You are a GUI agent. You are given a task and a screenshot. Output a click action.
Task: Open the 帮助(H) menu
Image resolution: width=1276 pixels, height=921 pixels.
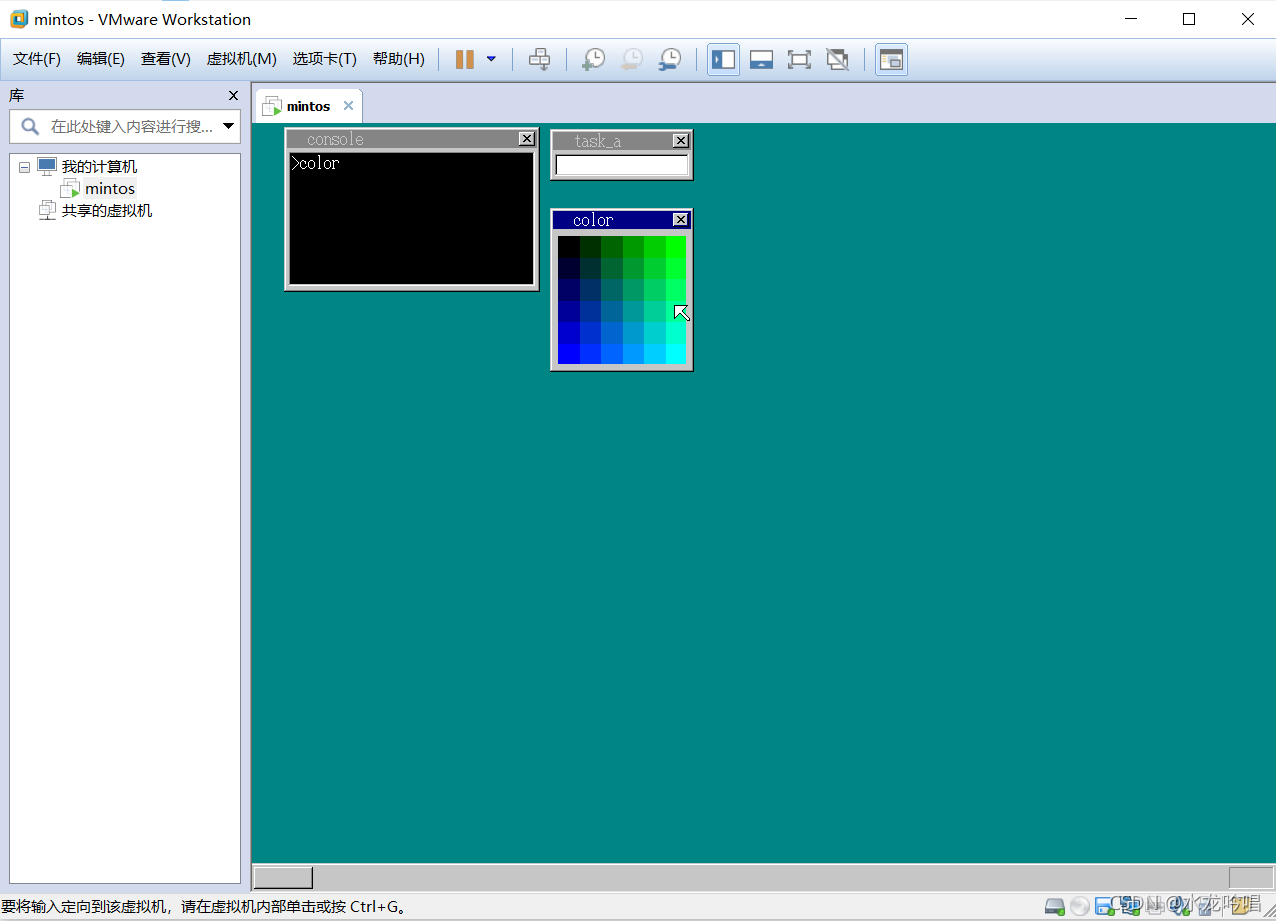[399, 59]
